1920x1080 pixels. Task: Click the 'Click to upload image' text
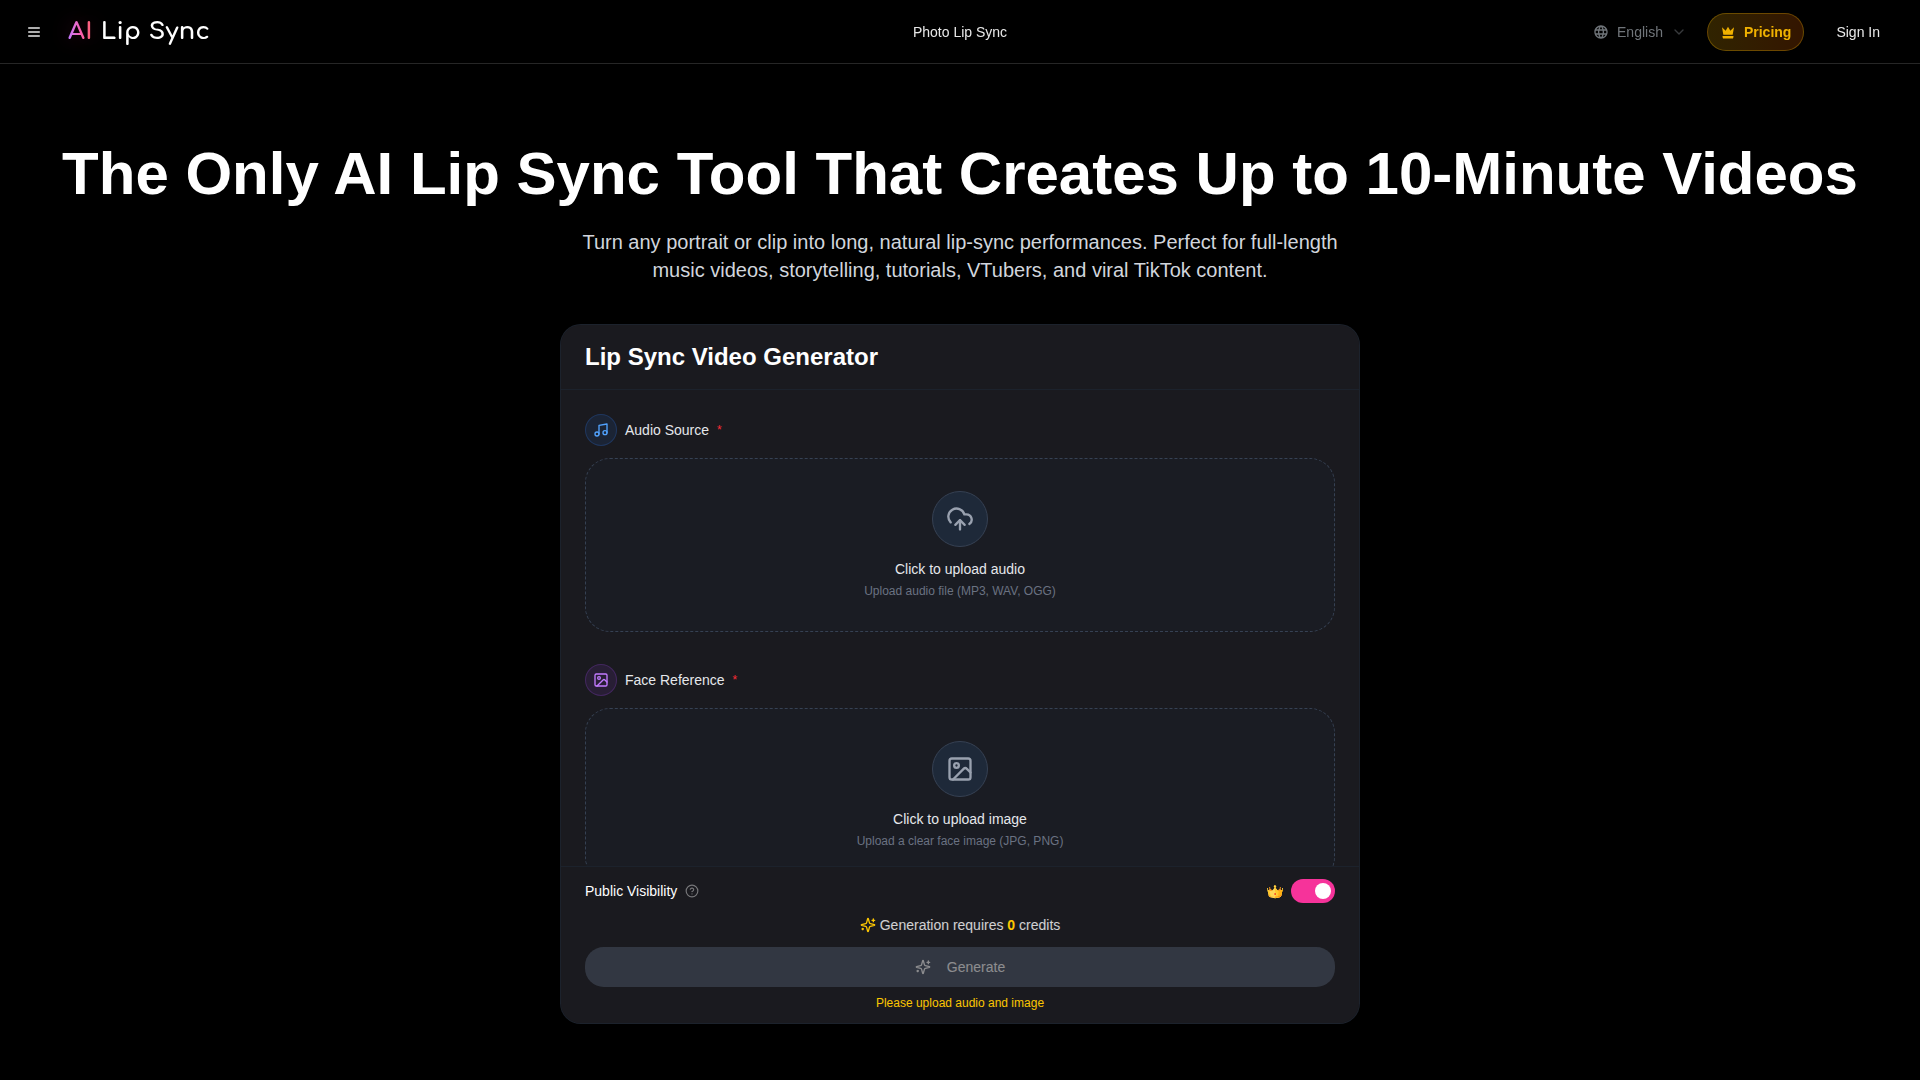pyautogui.click(x=959, y=819)
